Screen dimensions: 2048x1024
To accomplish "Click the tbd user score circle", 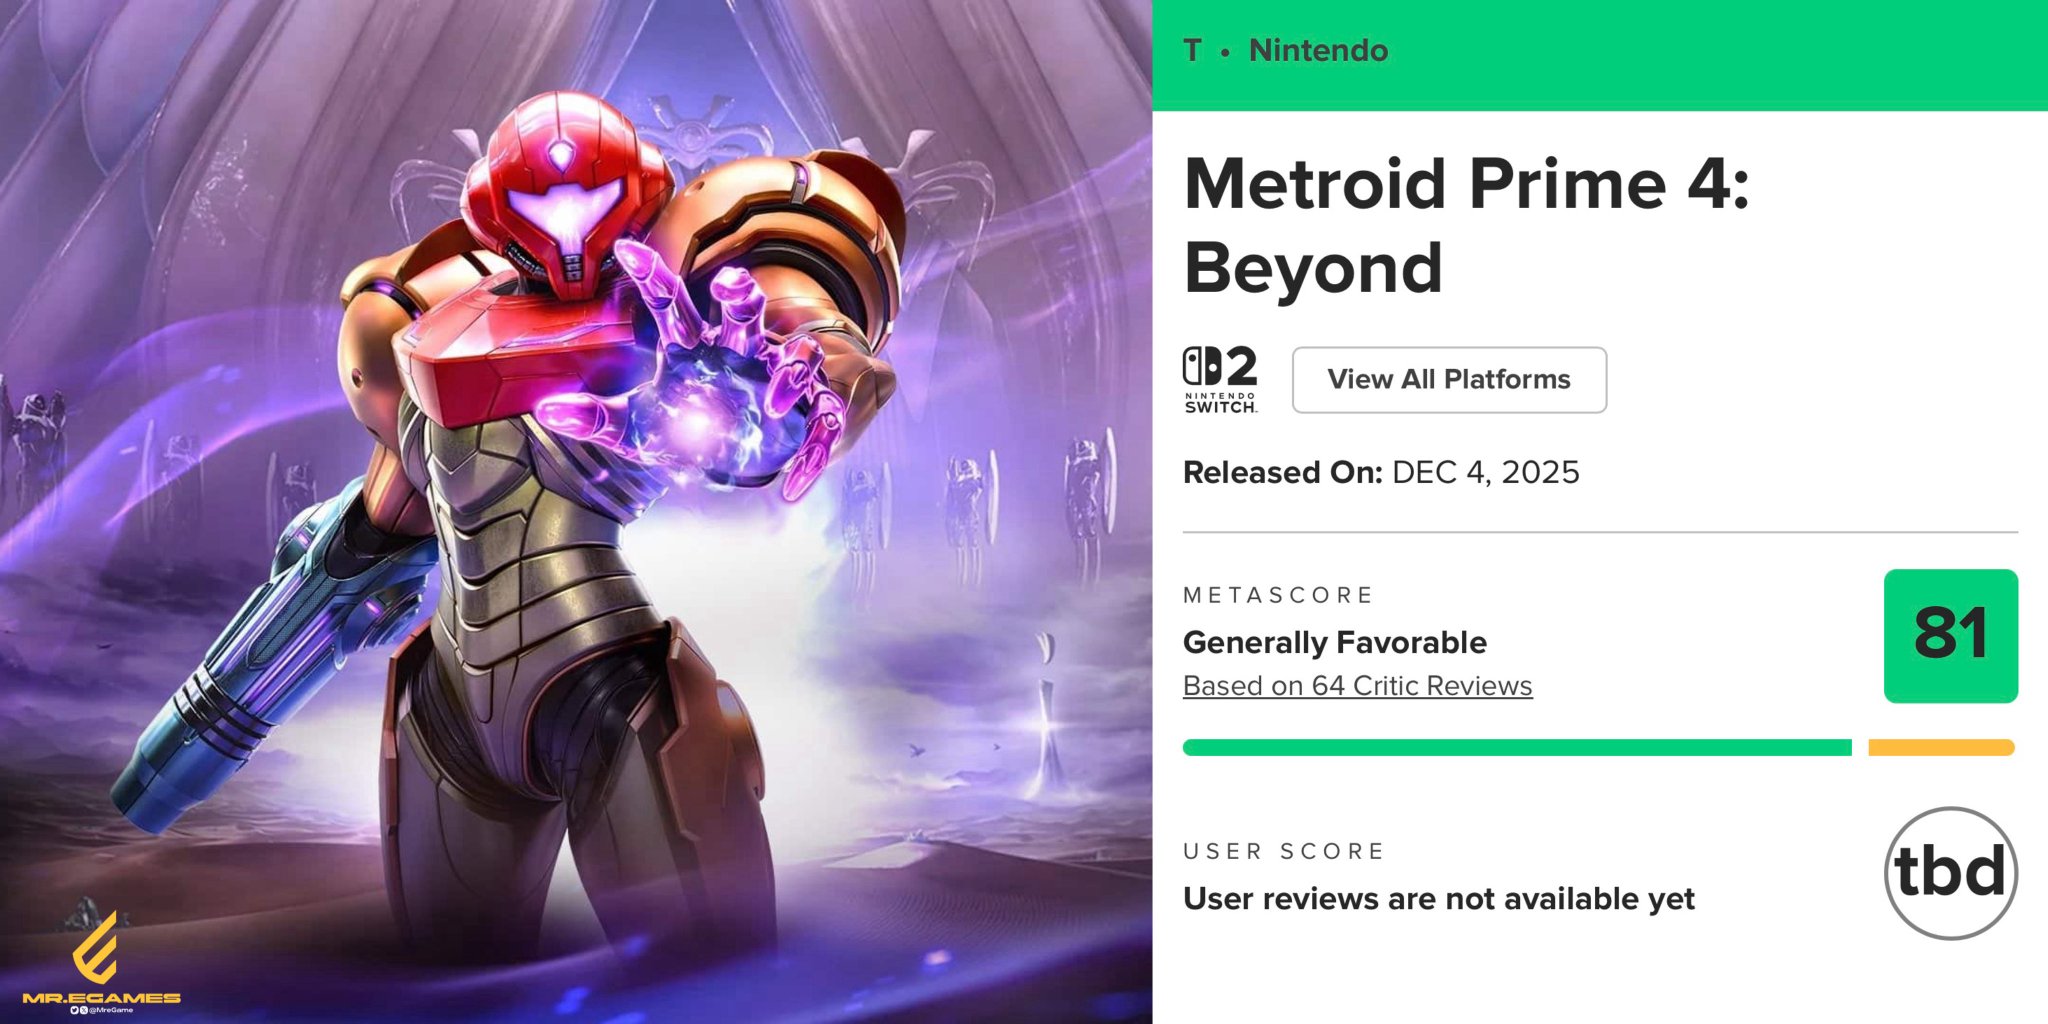I will pyautogui.click(x=1950, y=873).
